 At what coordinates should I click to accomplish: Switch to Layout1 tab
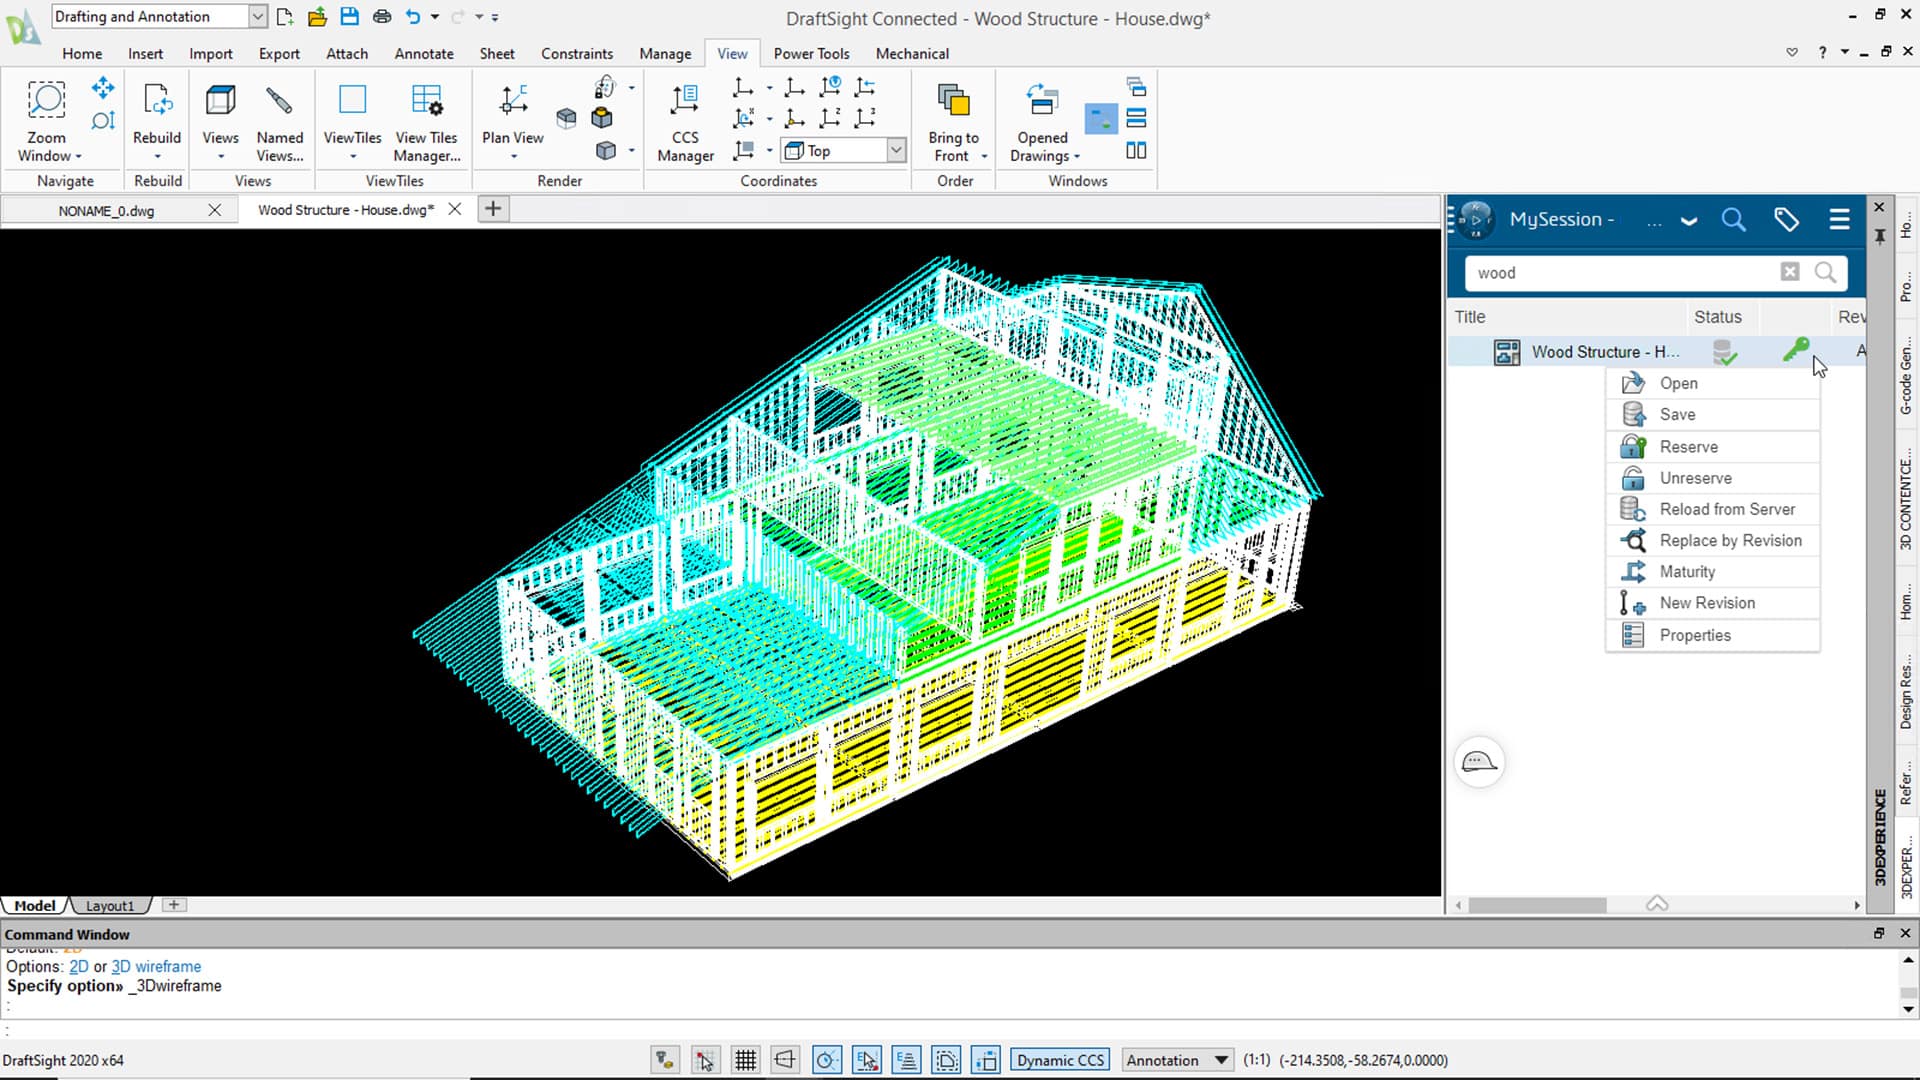coord(109,905)
